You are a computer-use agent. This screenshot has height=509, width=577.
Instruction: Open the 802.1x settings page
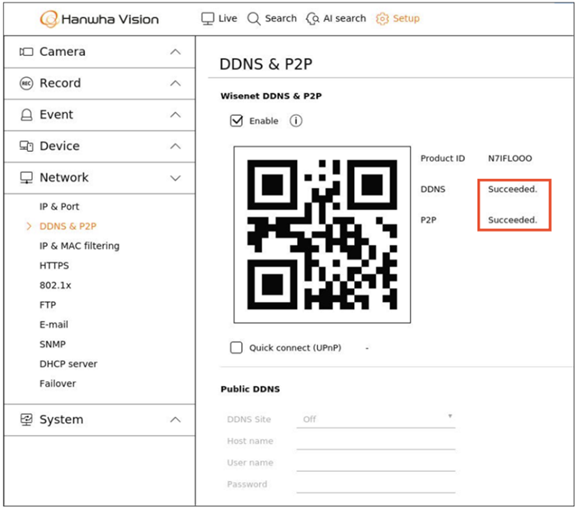(x=55, y=285)
